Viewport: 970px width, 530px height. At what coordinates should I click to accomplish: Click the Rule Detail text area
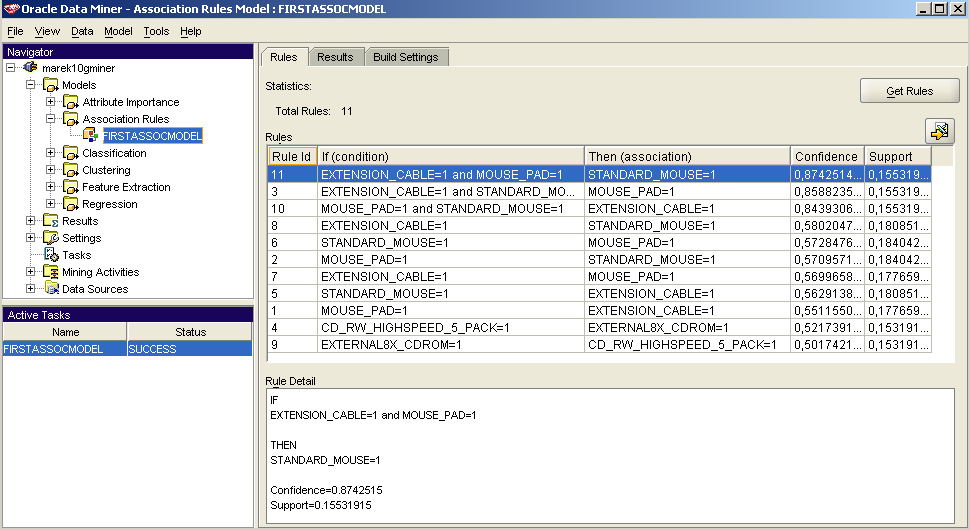click(610, 455)
